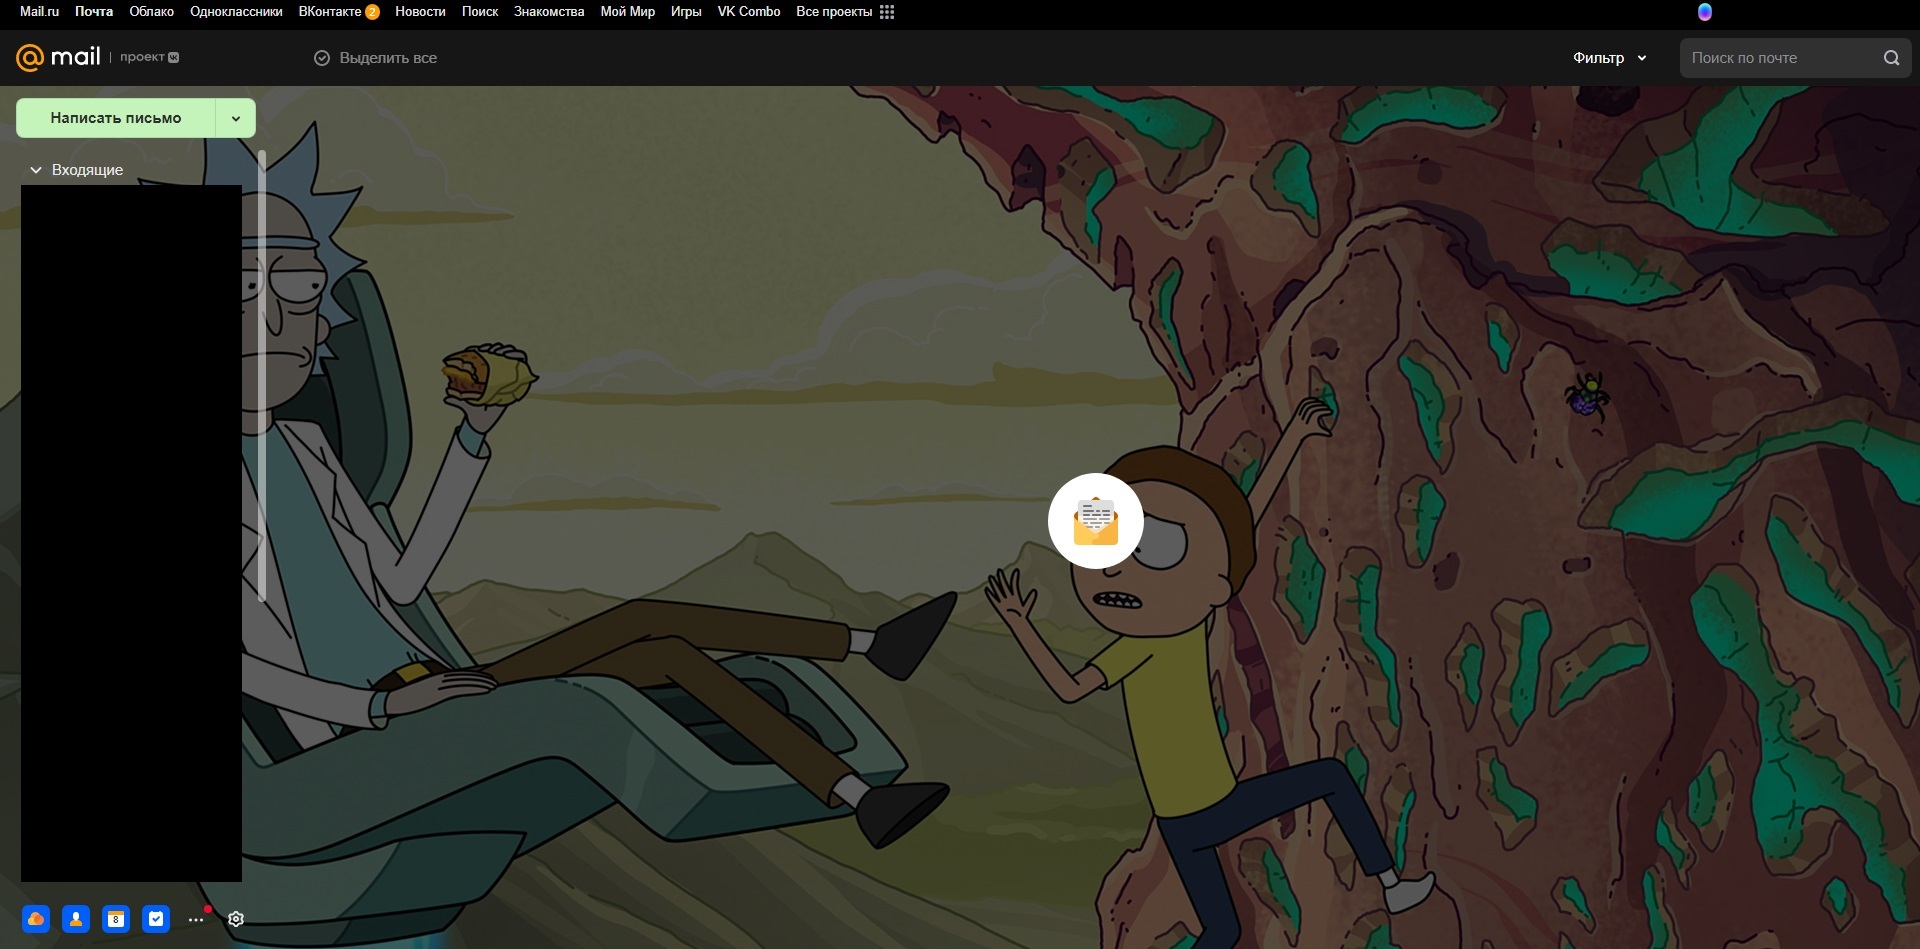
Task: Open the Calendar icon showing 8
Action: [116, 919]
